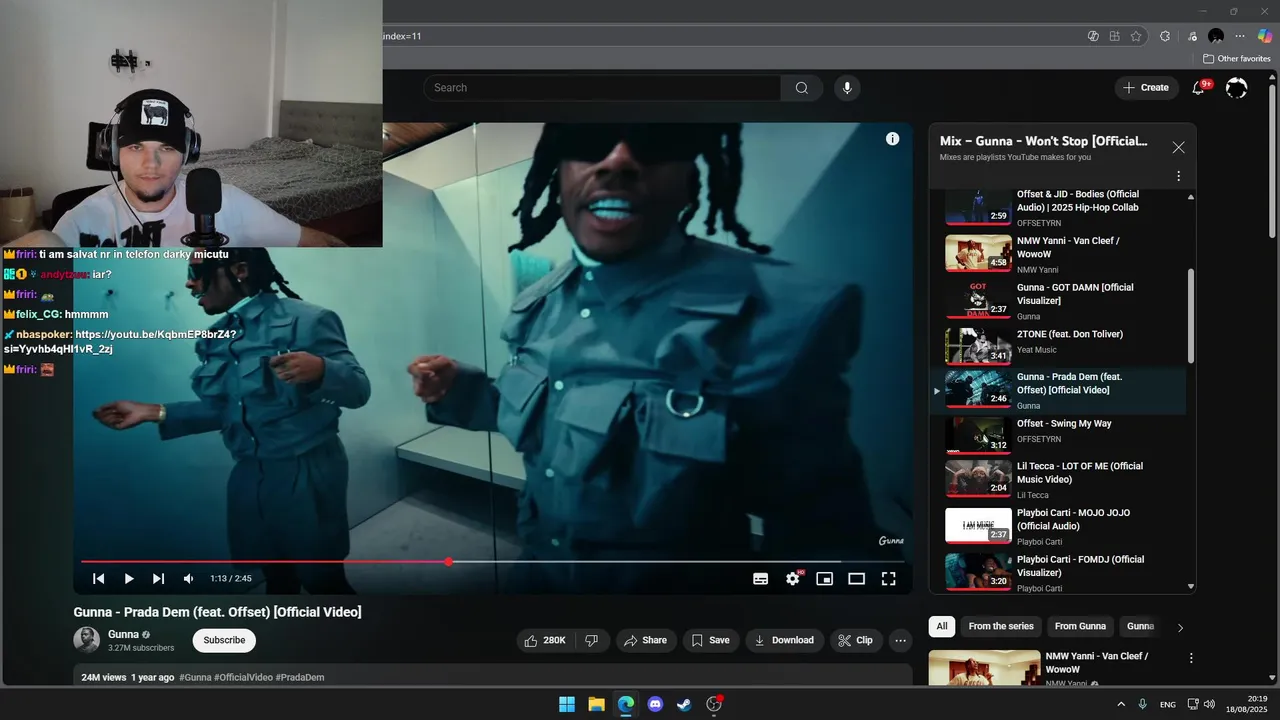Click the video progress scrubber dot

point(449,562)
